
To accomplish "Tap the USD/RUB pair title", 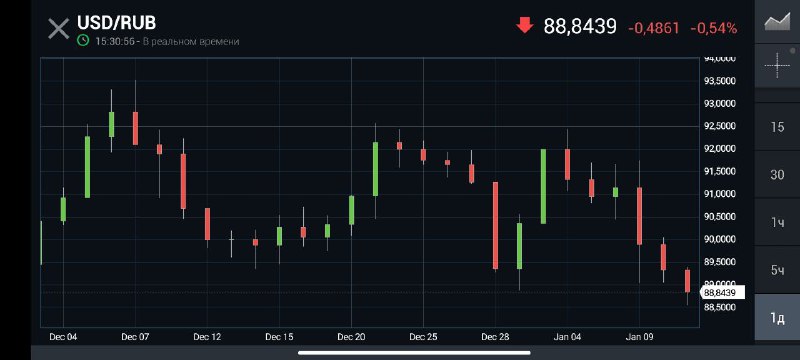I will click(x=116, y=23).
